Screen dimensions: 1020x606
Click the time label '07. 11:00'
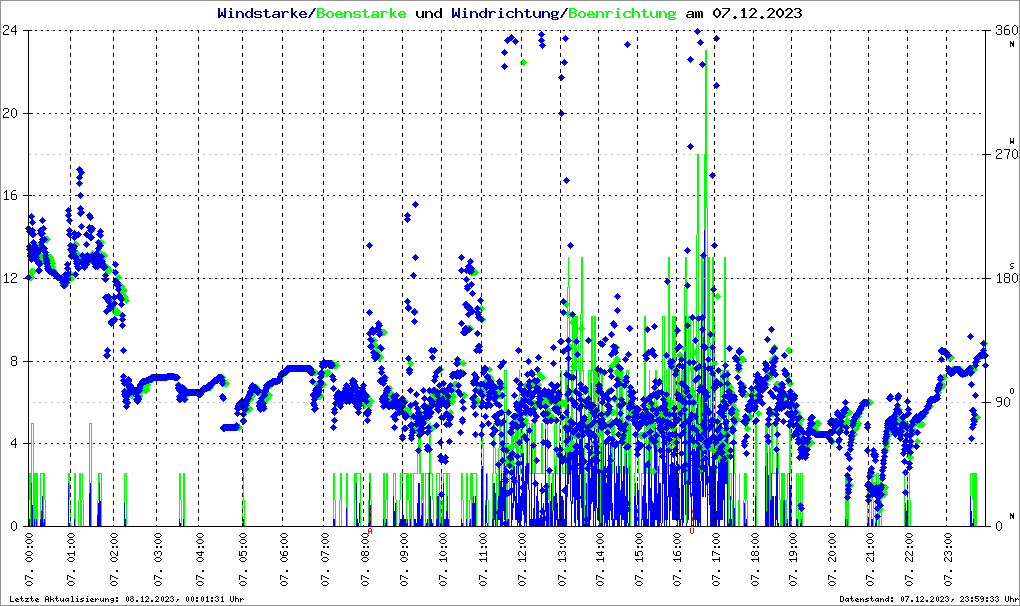pos(482,559)
